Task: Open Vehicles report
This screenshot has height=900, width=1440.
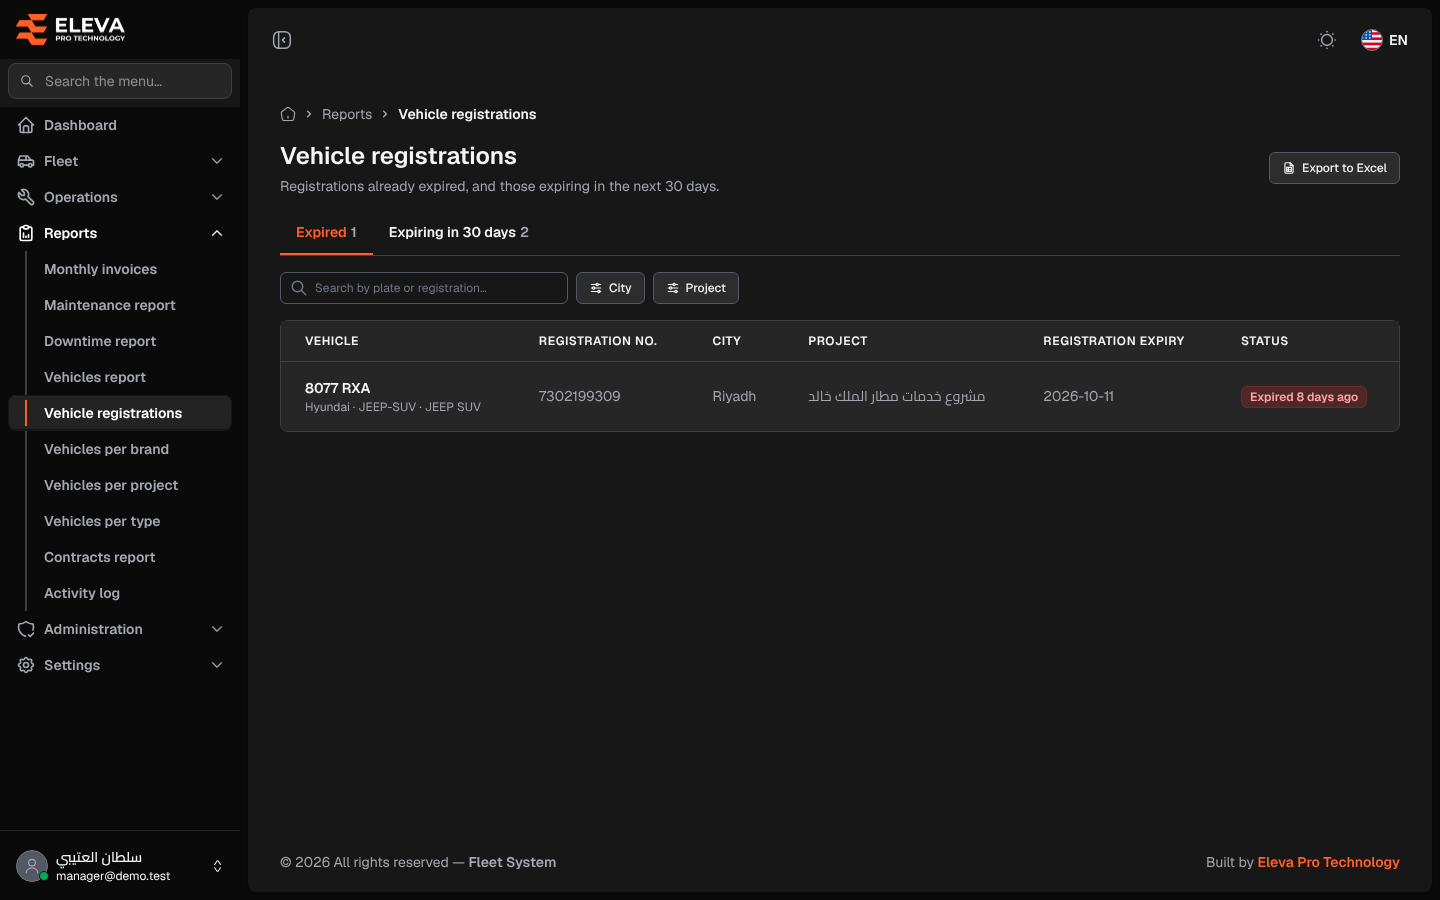Action: (95, 377)
